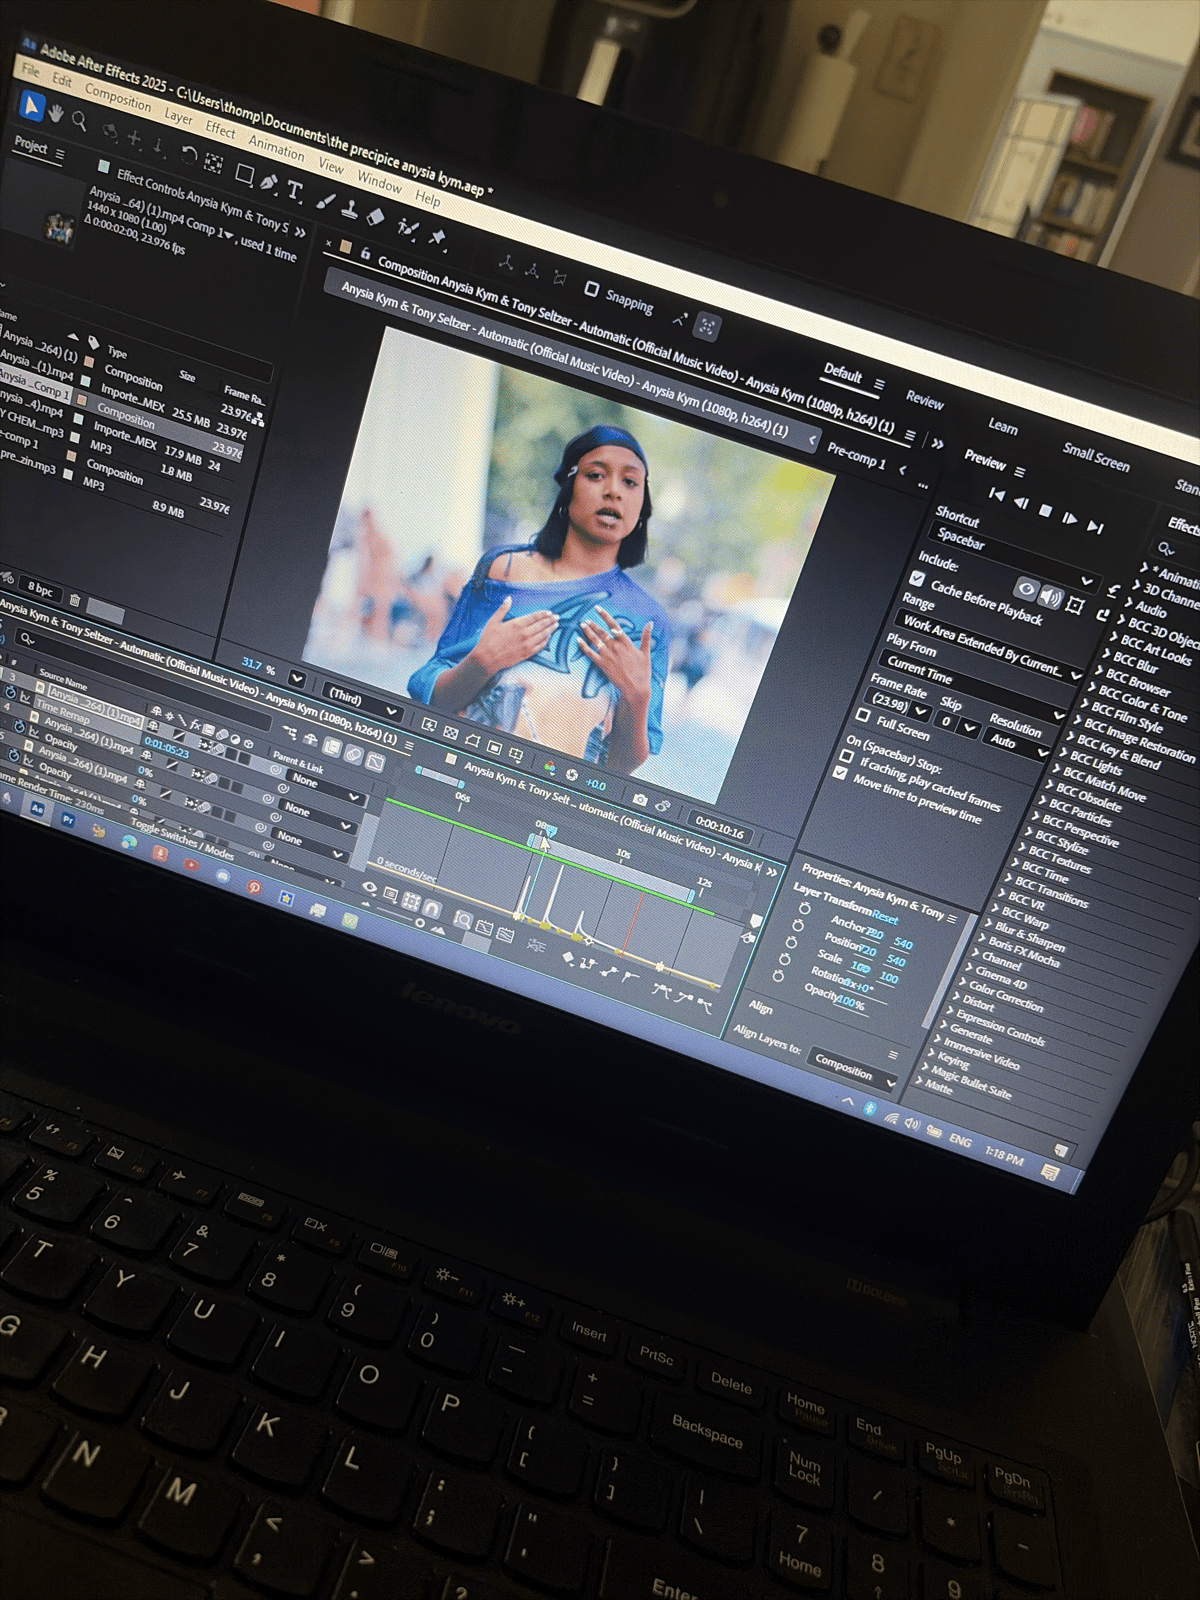
Task: Open Align Layers to Composition dropdown
Action: [854, 1070]
